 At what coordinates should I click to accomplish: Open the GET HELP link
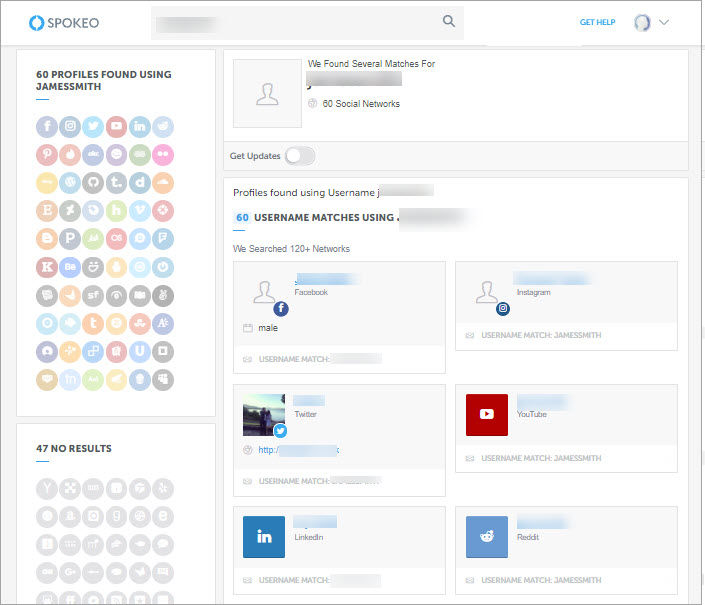click(598, 22)
